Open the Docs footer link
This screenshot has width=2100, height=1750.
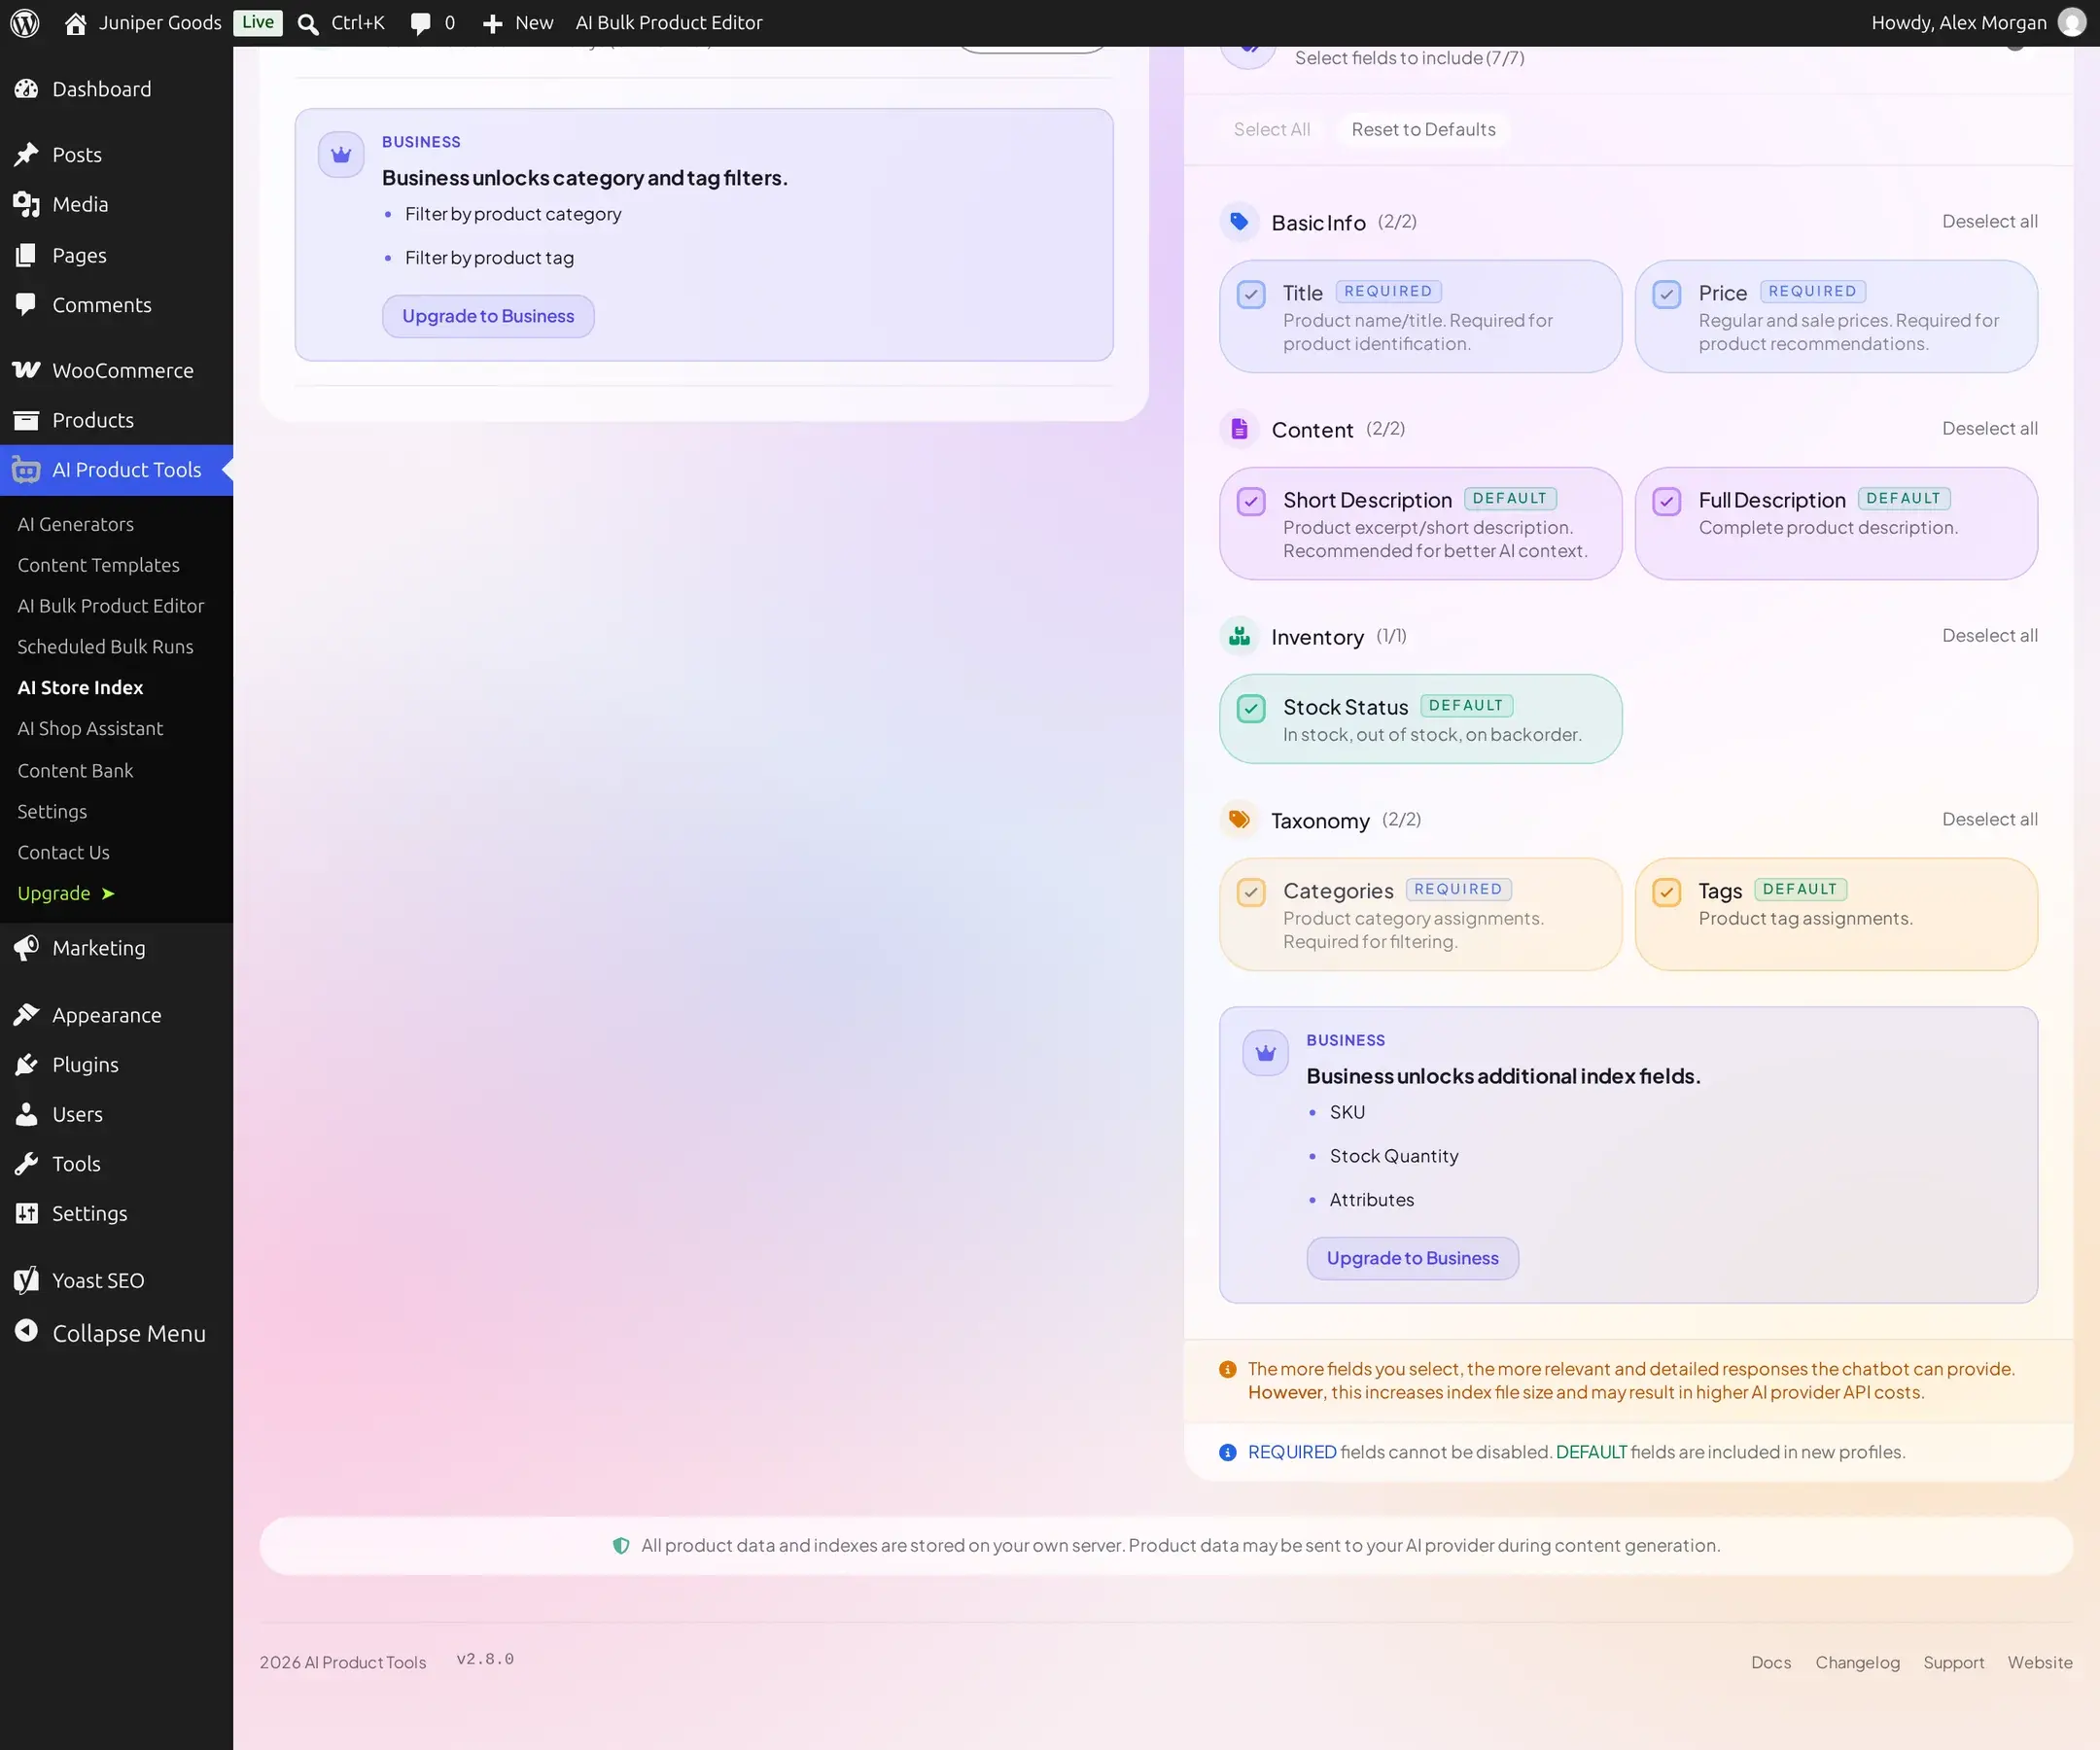pos(1770,1662)
